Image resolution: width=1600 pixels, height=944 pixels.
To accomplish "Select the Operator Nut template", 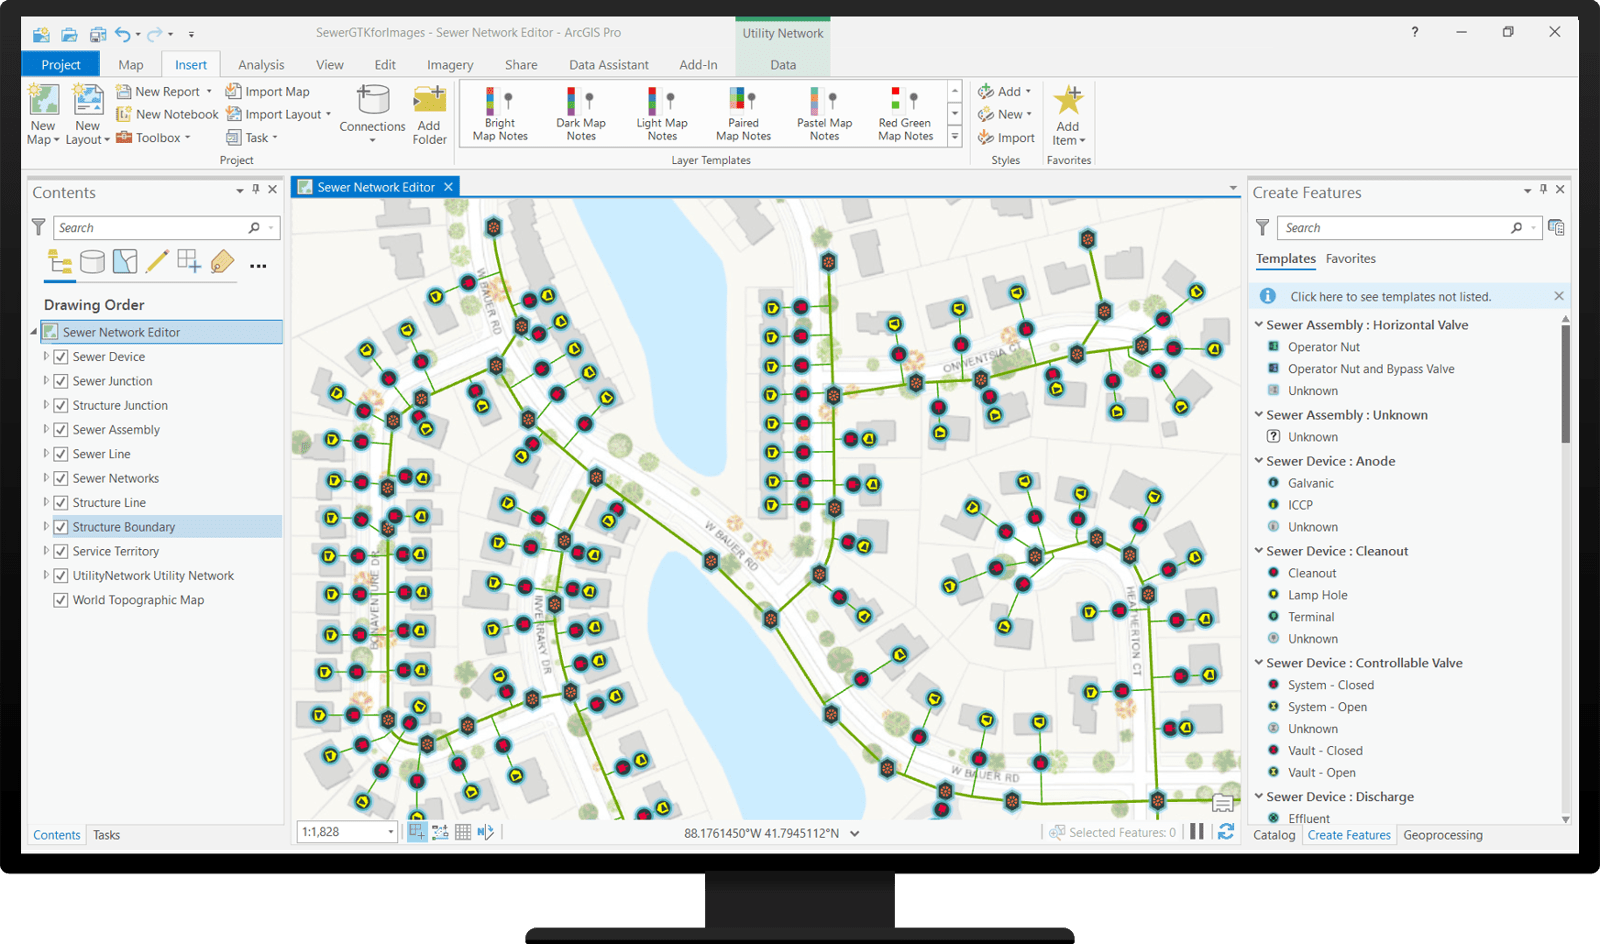I will tap(1324, 347).
